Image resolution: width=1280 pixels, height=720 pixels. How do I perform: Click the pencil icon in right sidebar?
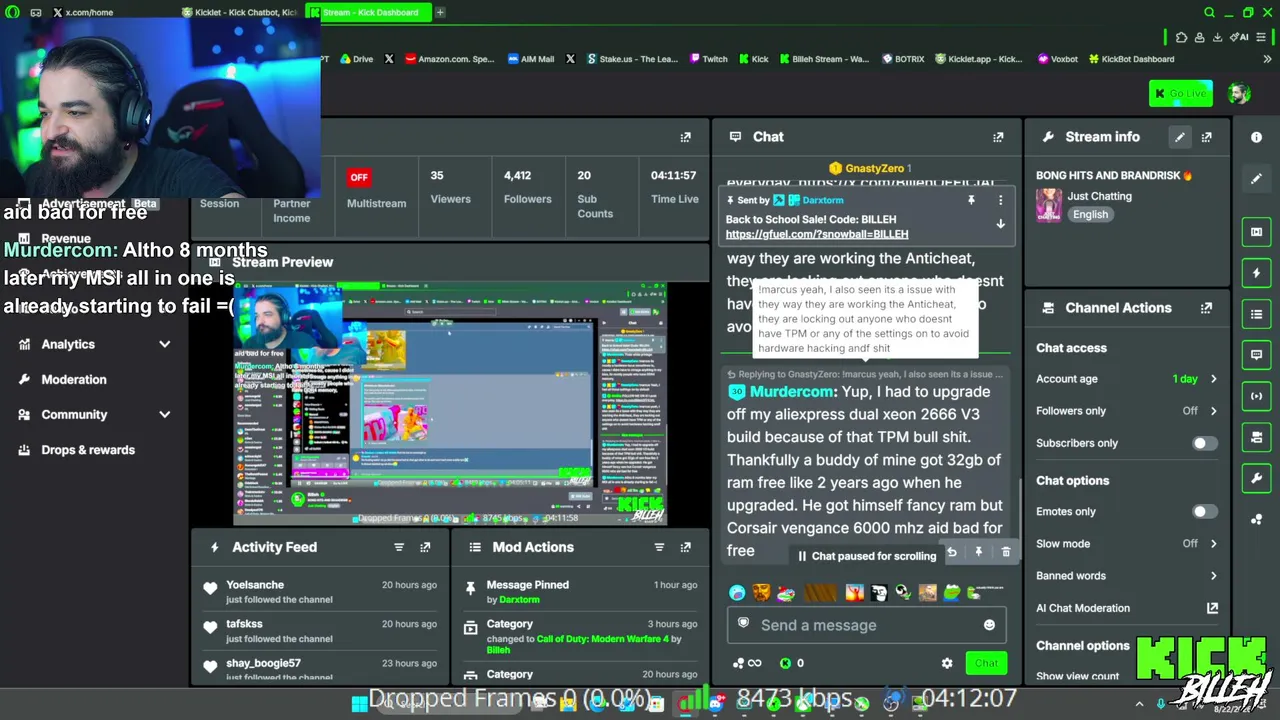(x=1257, y=179)
